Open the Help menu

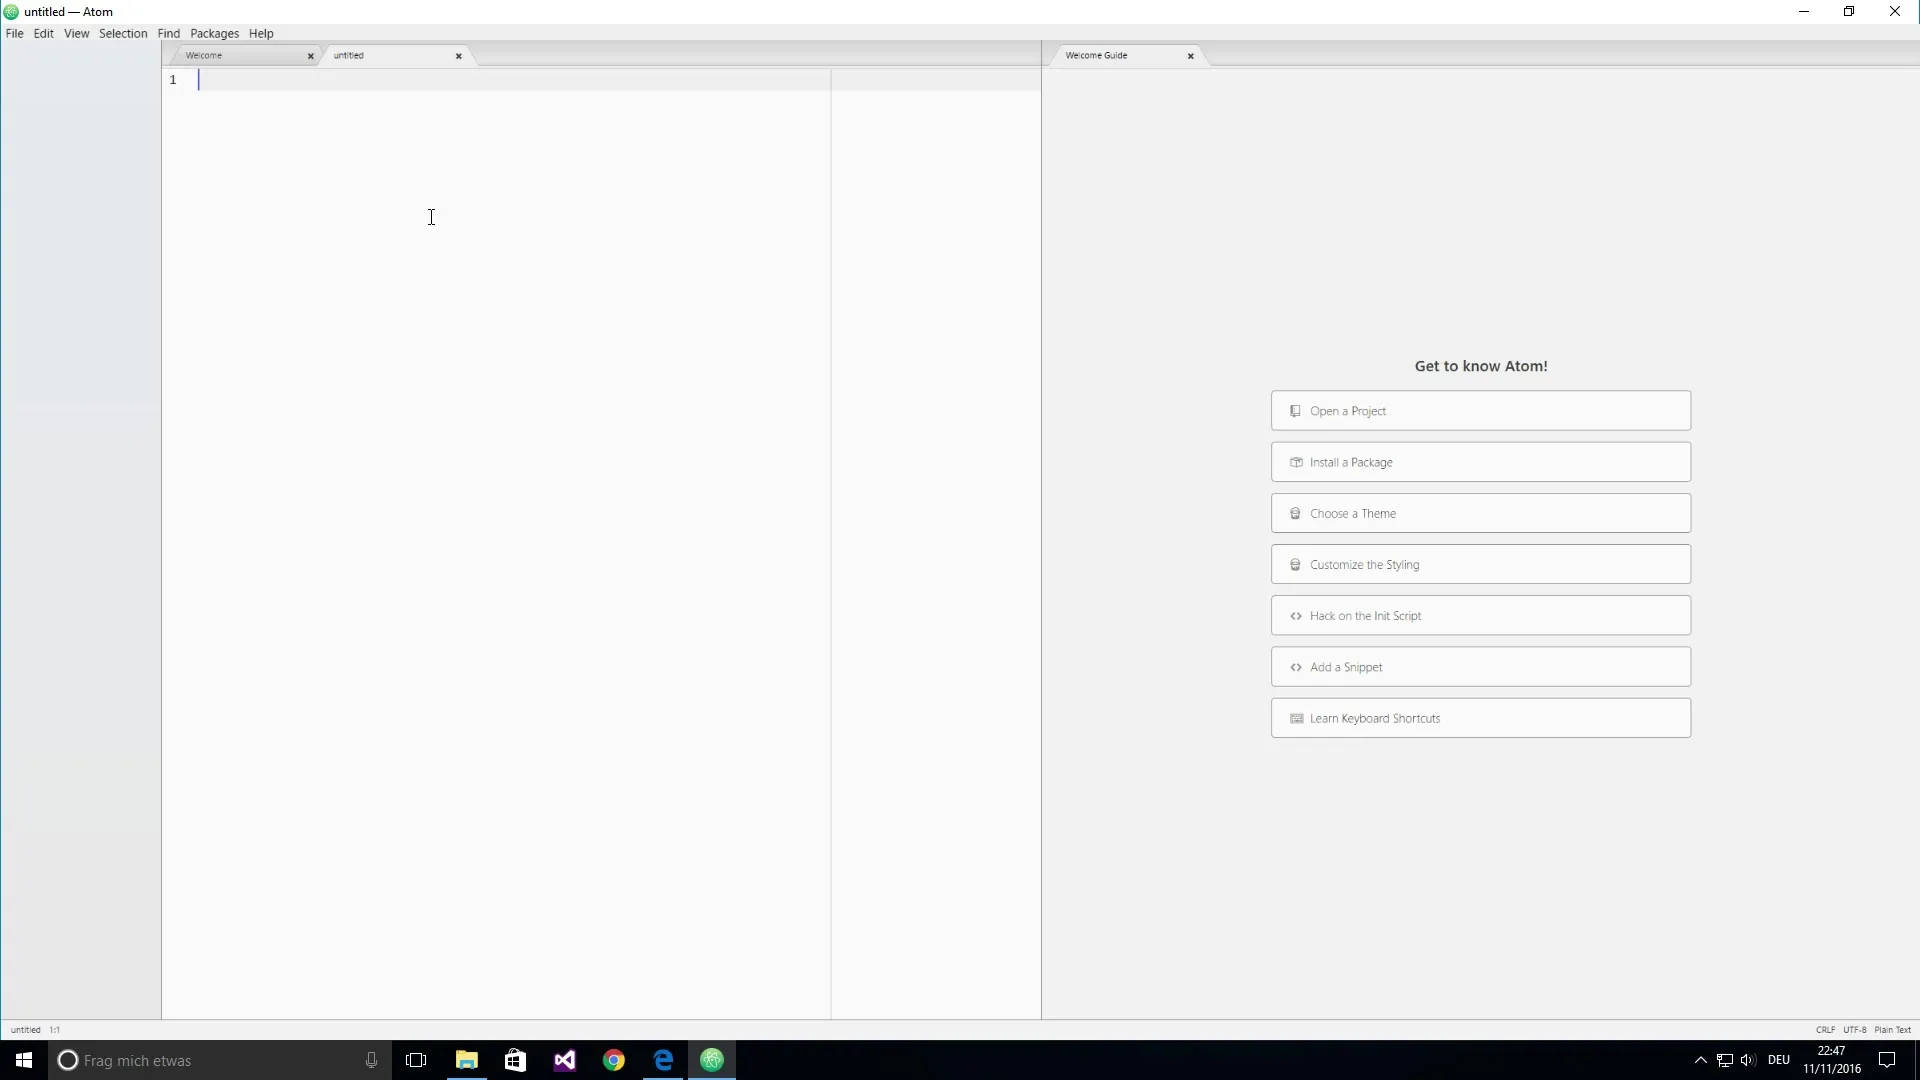coord(261,33)
